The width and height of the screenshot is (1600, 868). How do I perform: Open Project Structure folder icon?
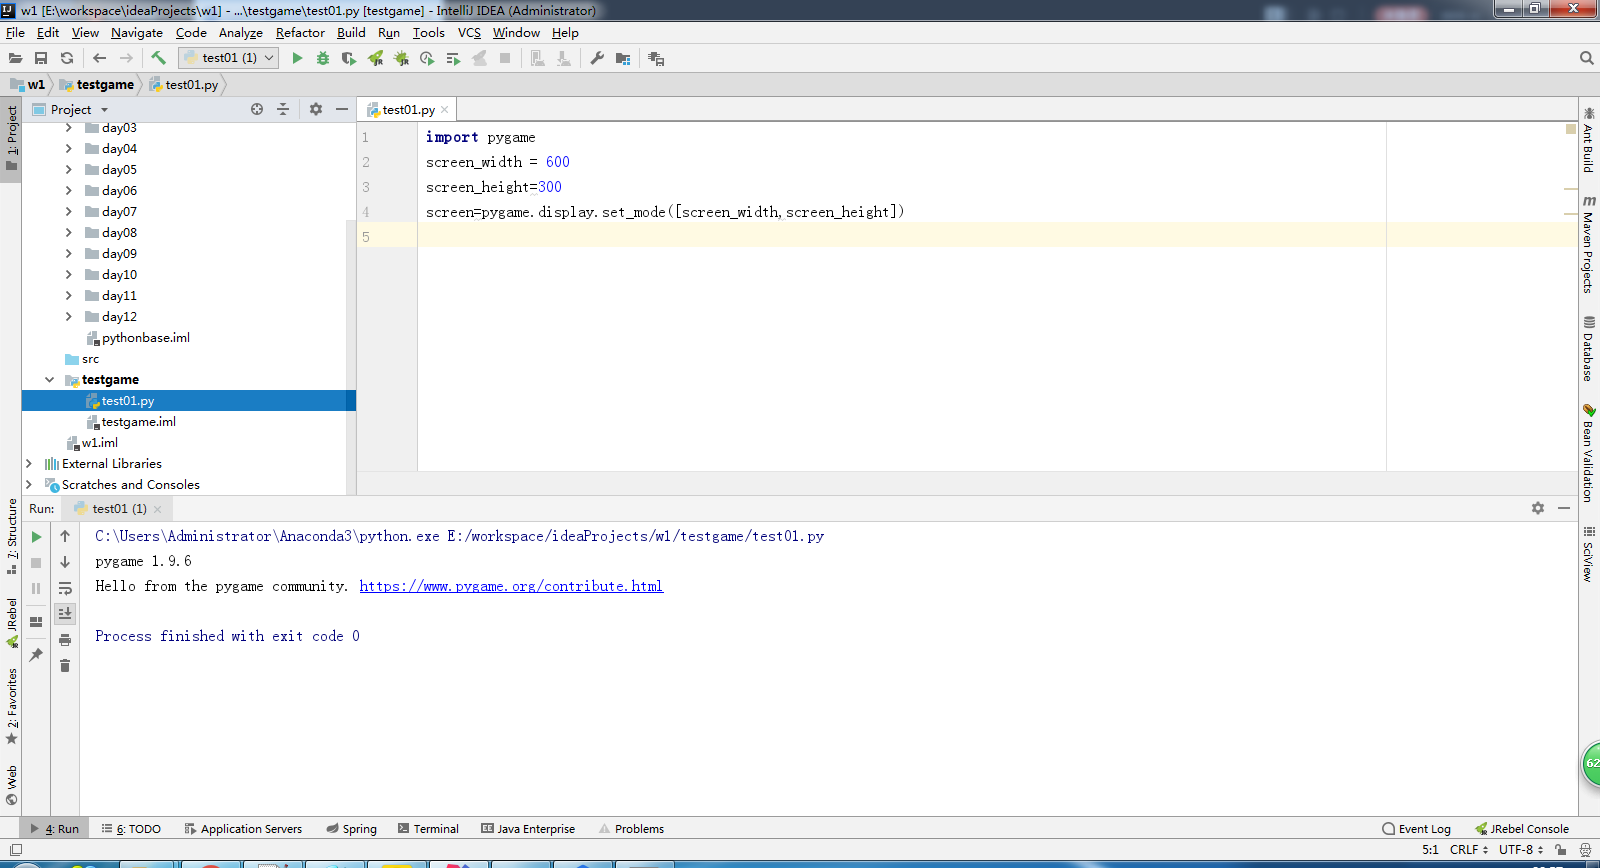click(623, 58)
